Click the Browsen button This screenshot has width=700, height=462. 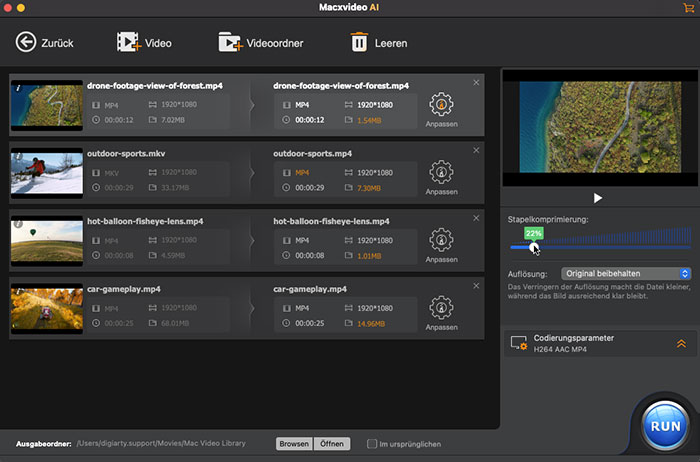(x=294, y=444)
